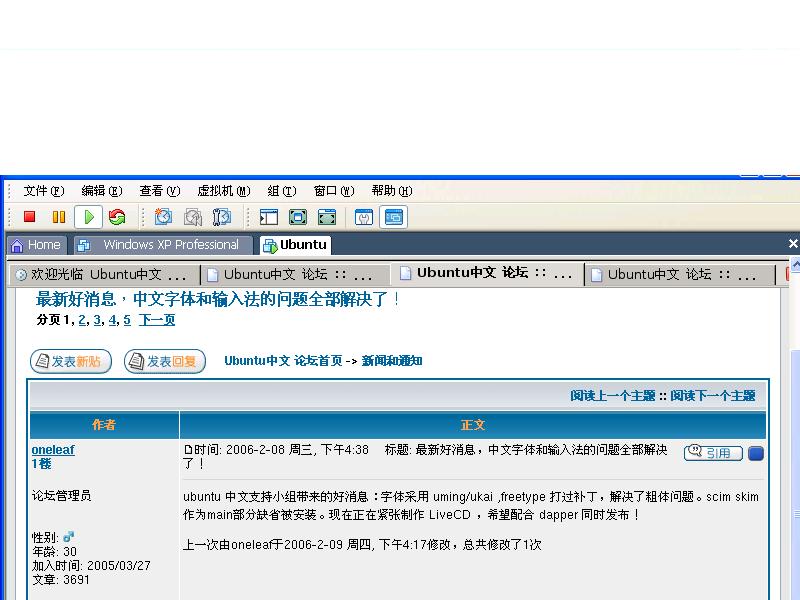
Task: Click the 年龄: 30 text
Action: coord(54,552)
